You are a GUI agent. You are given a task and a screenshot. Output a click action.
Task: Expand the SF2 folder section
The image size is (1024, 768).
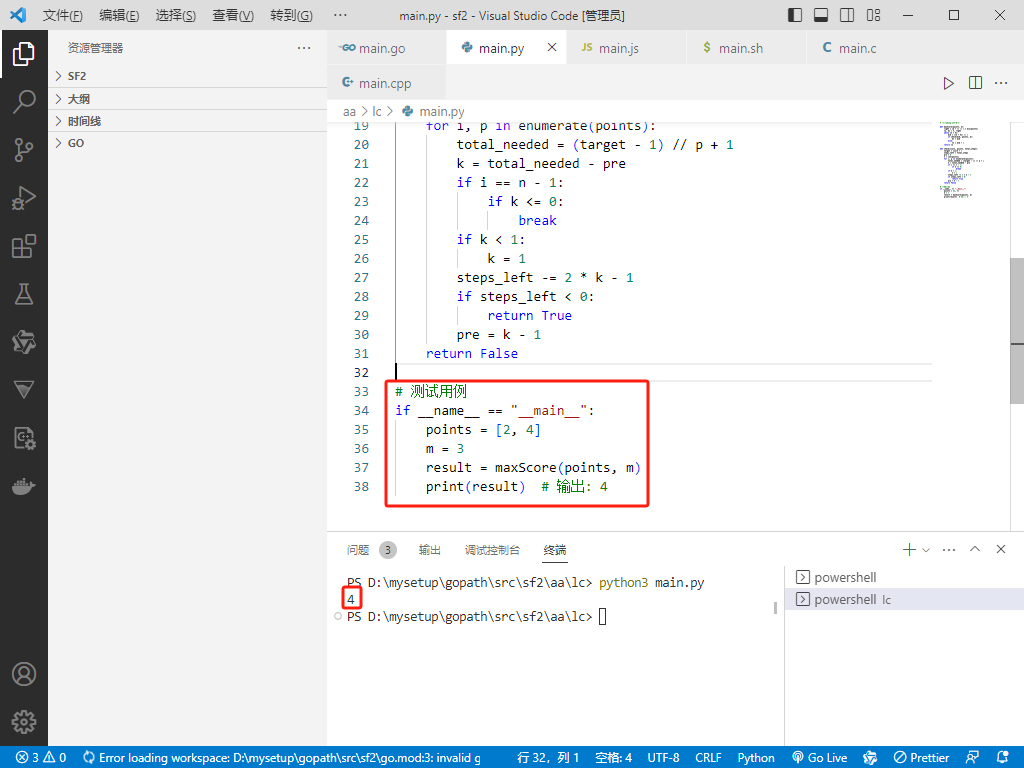coord(187,76)
